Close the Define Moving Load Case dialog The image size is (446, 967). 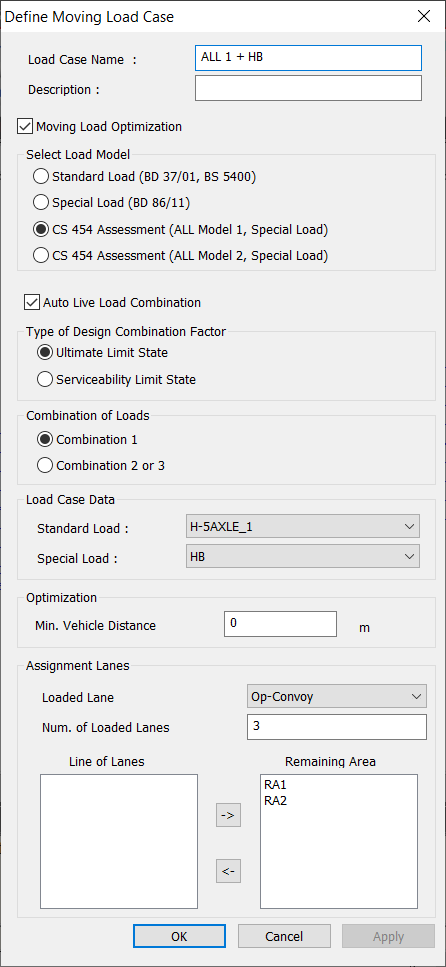point(424,17)
